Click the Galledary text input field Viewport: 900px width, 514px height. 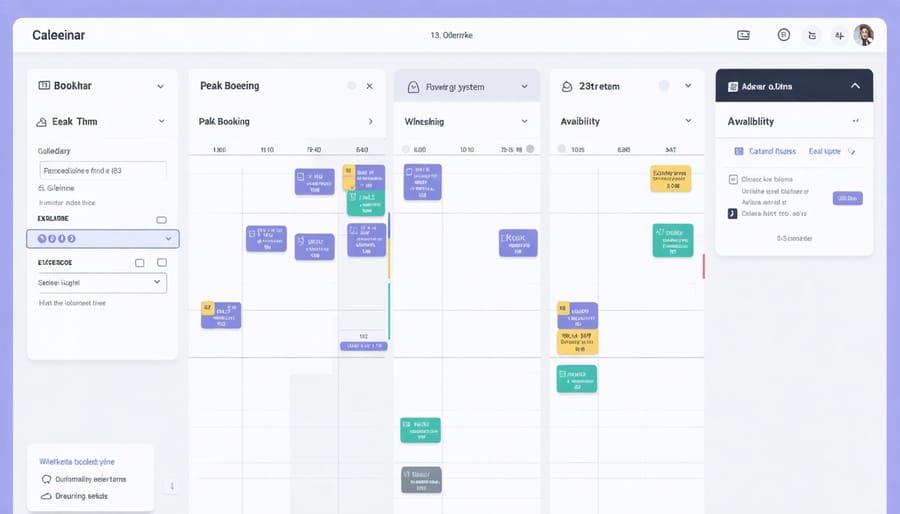pyautogui.click(x=101, y=171)
